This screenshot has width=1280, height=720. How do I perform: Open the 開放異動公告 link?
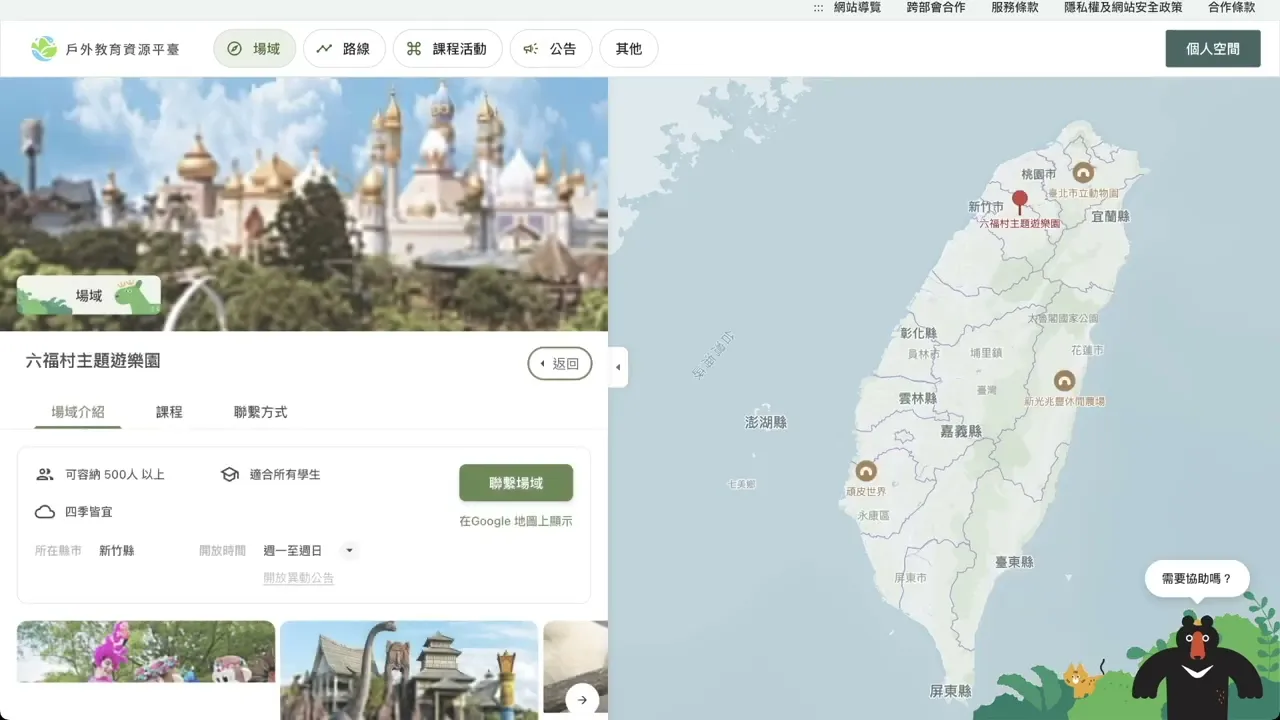299,578
